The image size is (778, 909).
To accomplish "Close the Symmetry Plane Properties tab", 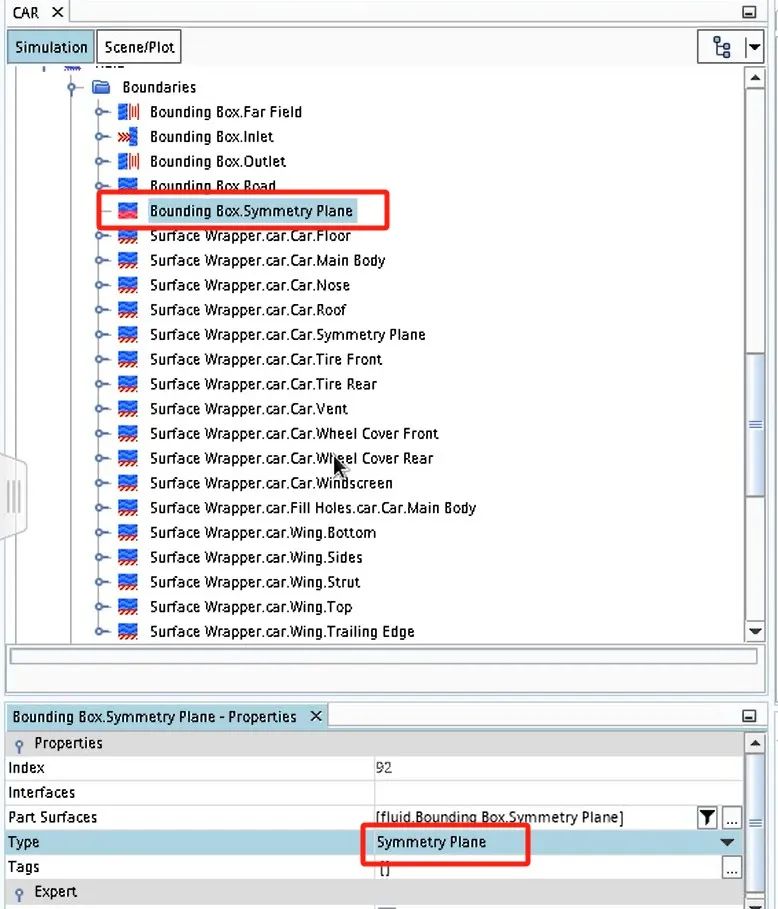I will (316, 717).
